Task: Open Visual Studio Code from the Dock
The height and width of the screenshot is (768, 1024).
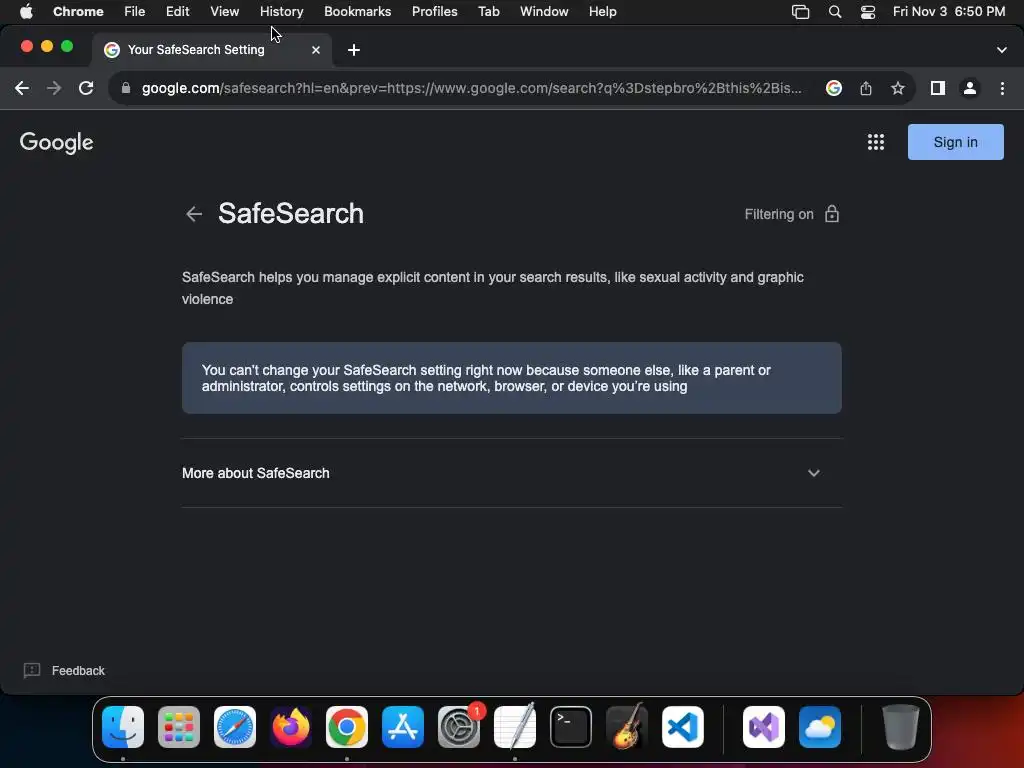Action: [683, 727]
